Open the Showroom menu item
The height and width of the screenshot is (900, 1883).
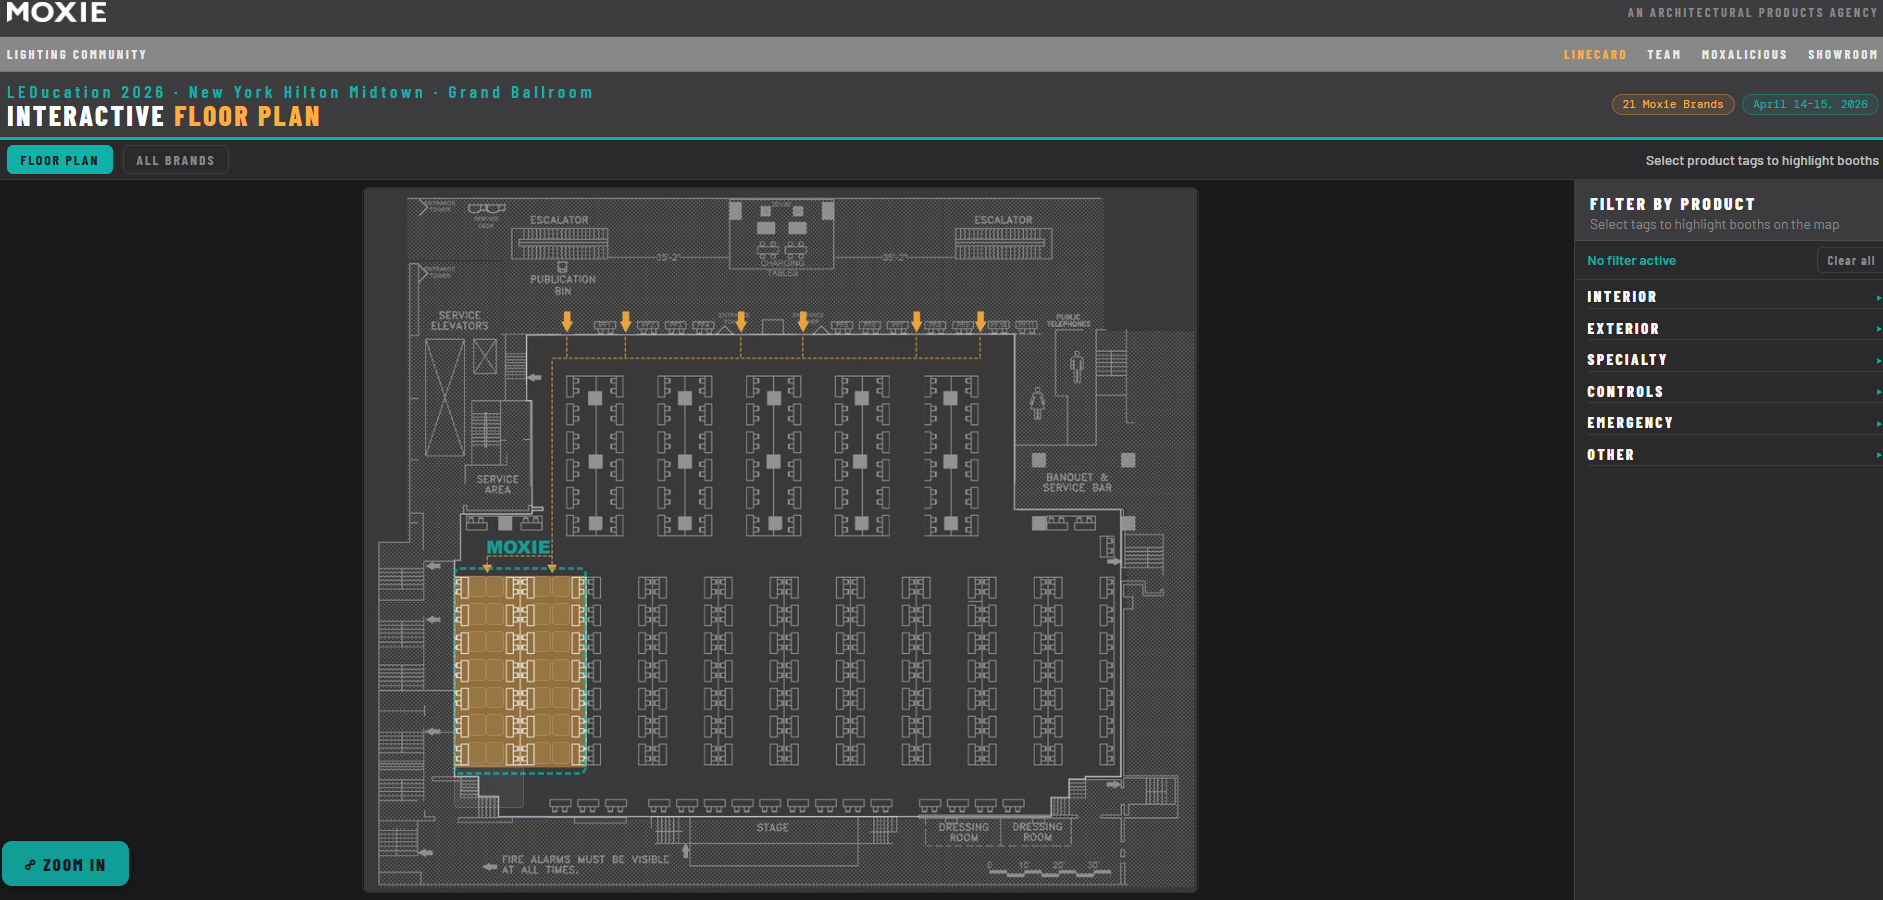click(1842, 55)
